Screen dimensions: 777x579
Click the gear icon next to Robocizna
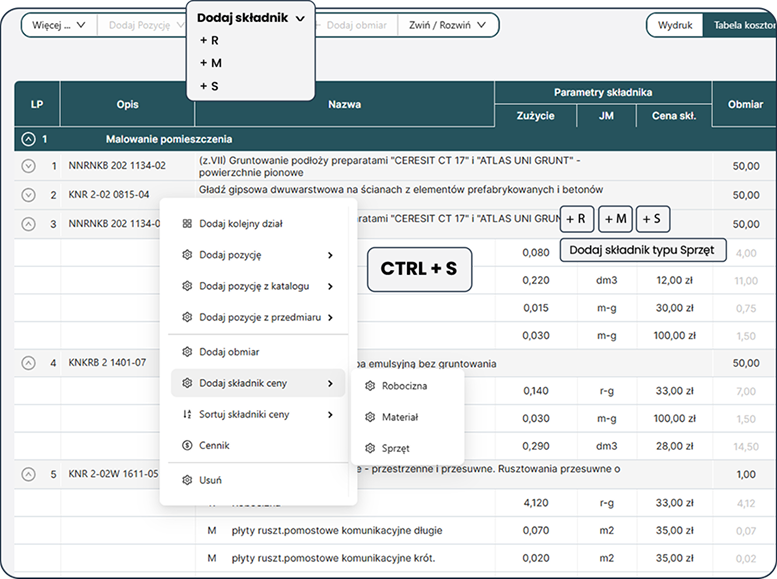[x=371, y=386]
